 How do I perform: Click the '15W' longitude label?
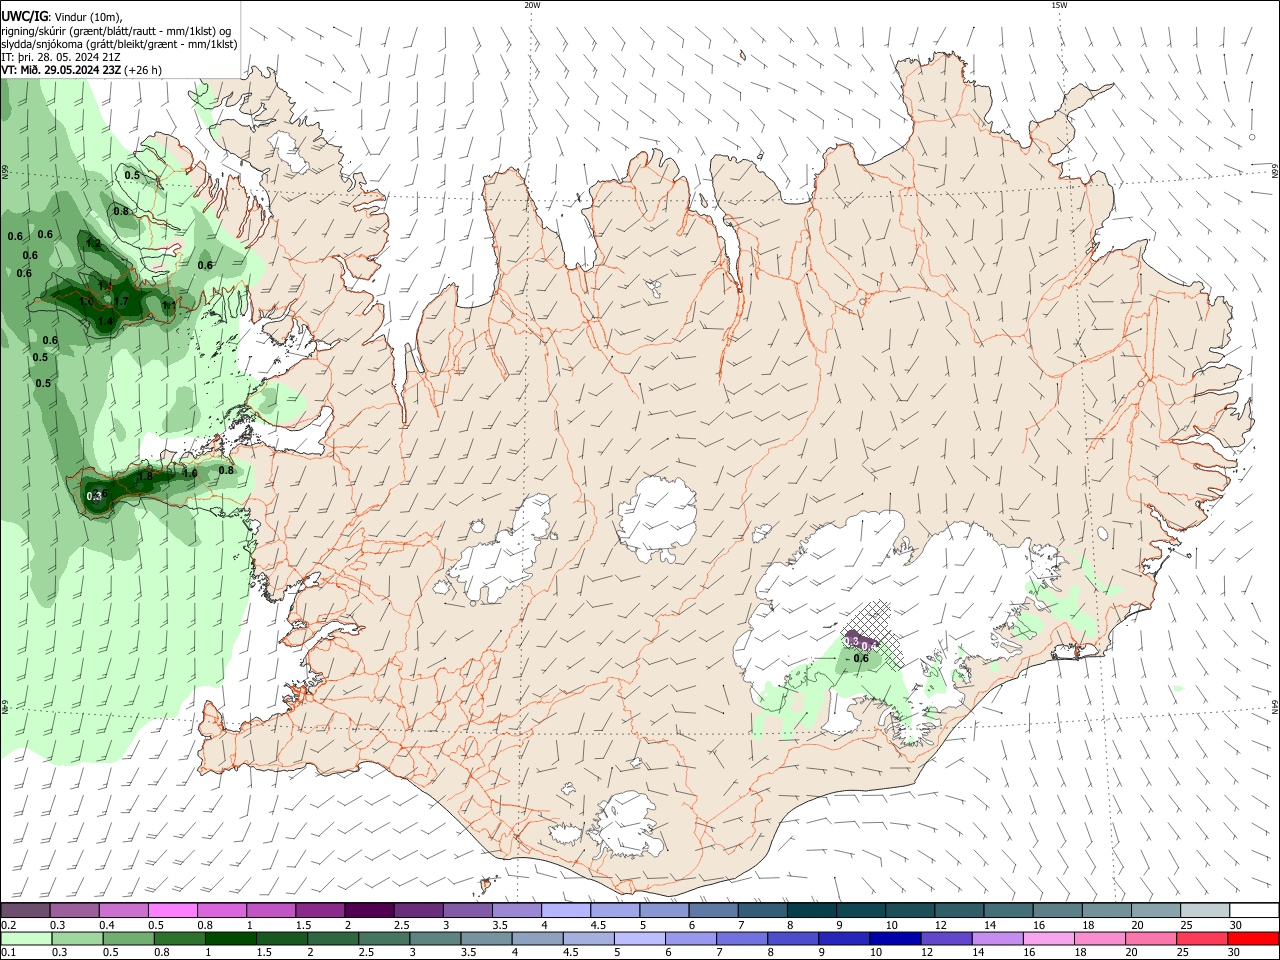1059,5
